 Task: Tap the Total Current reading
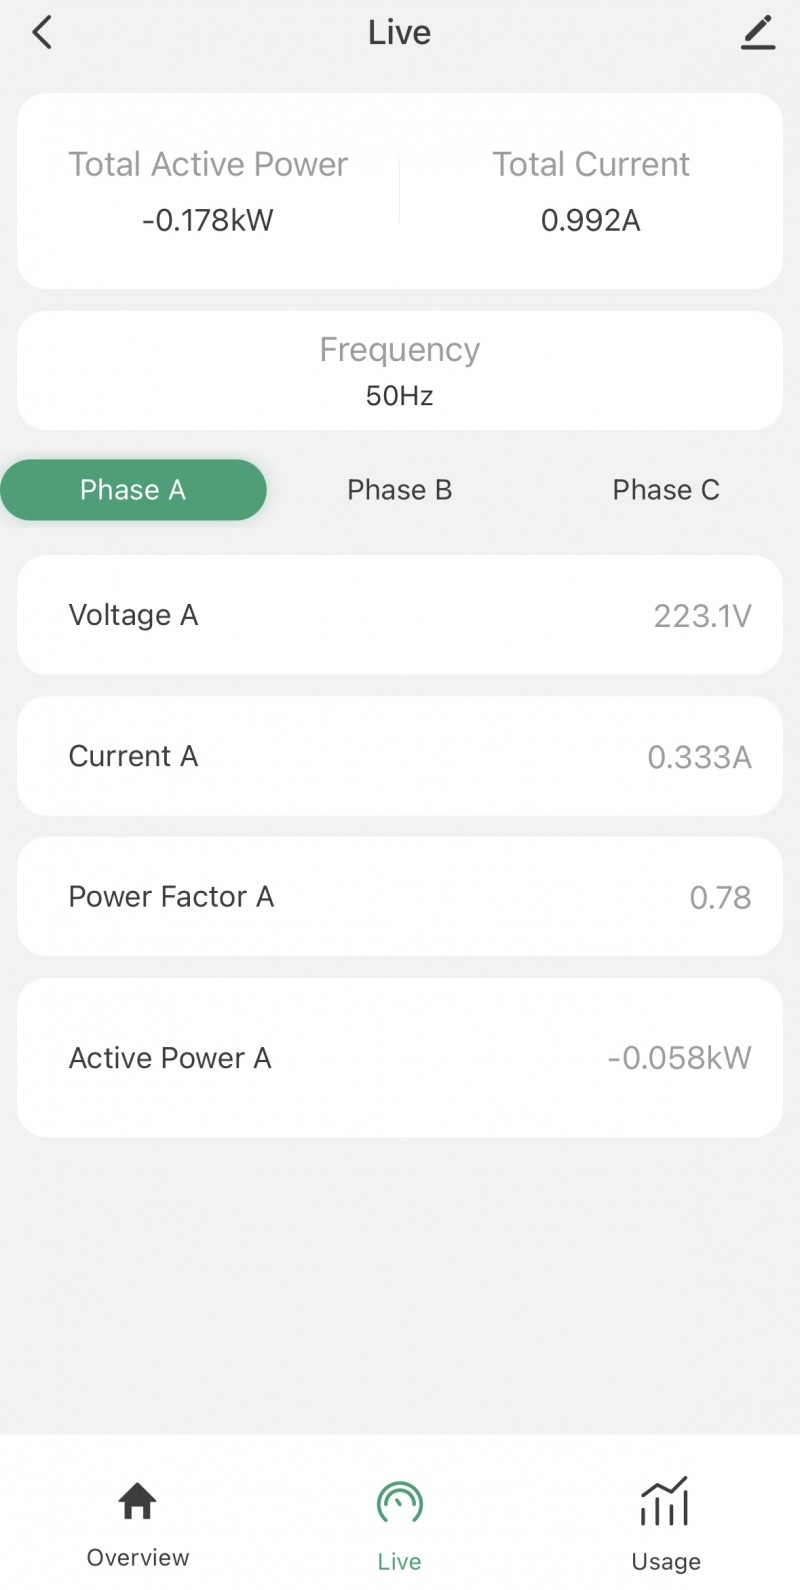click(x=591, y=220)
